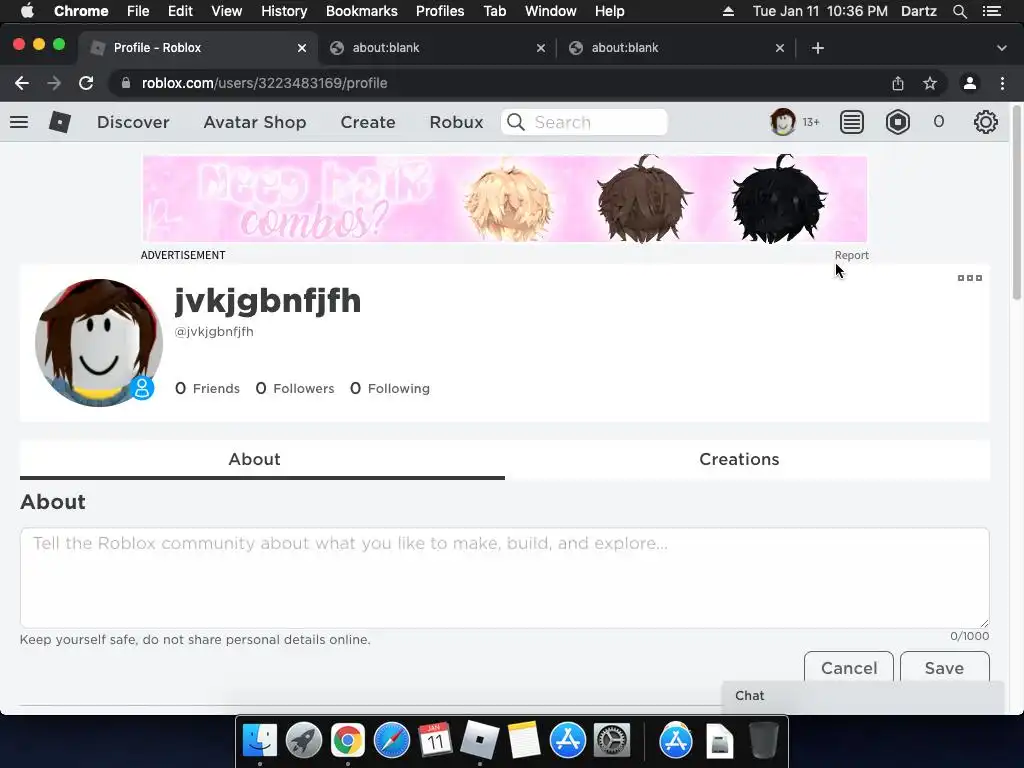Click the search magnifier icon in Roblox
This screenshot has width=1024, height=768.
click(x=516, y=122)
